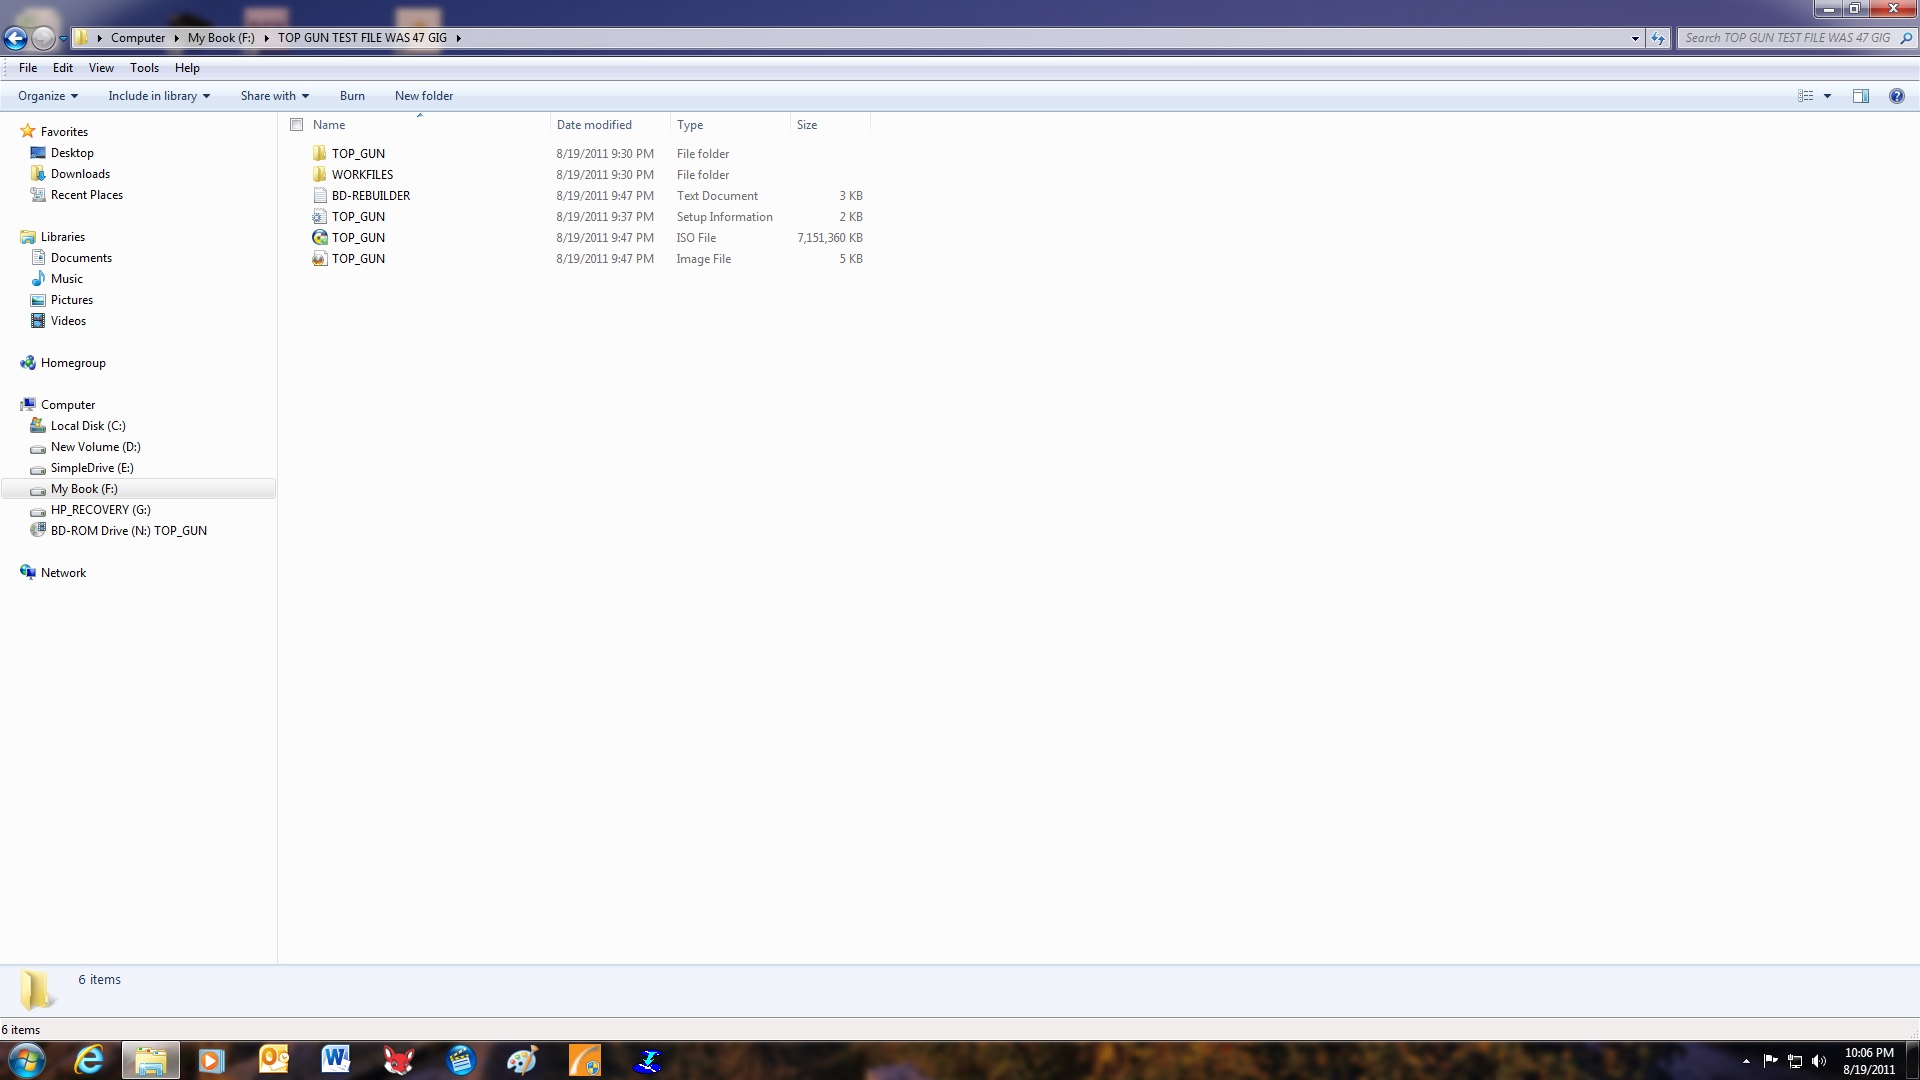This screenshot has height=1080, width=1920.
Task: Select the BD-REBUILDER text document
Action: [371, 196]
